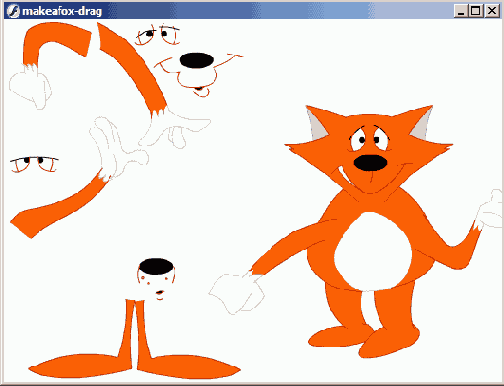This screenshot has height=386, width=504.
Task: Click the fox's outstretched gloved hand
Action: [236, 293]
